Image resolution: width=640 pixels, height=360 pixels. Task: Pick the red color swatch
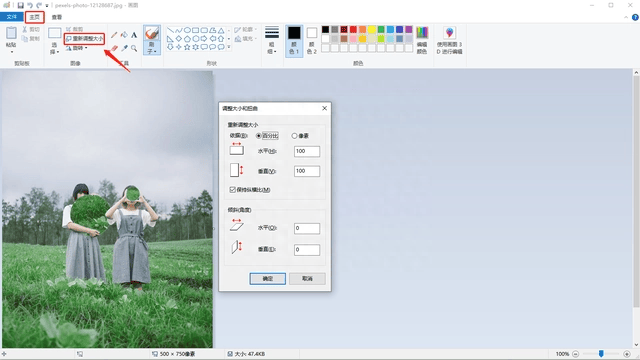click(x=353, y=29)
